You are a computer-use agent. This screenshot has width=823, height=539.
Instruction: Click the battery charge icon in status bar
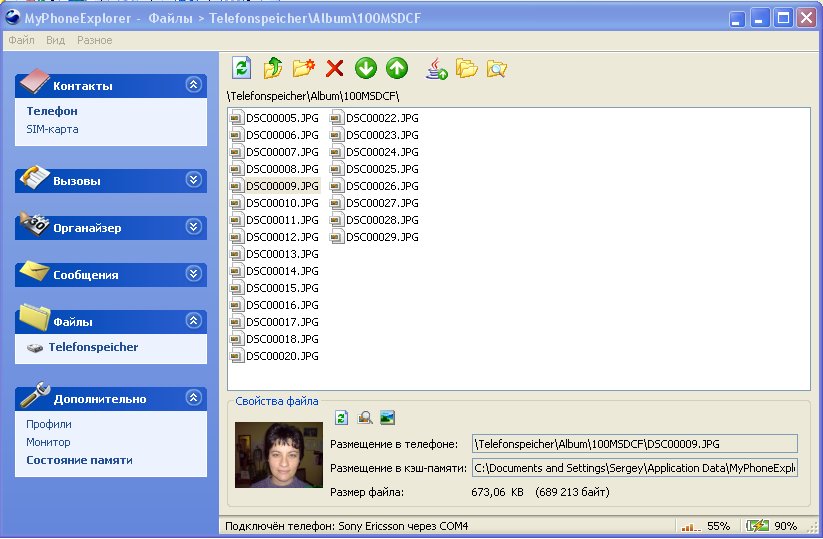[x=758, y=526]
